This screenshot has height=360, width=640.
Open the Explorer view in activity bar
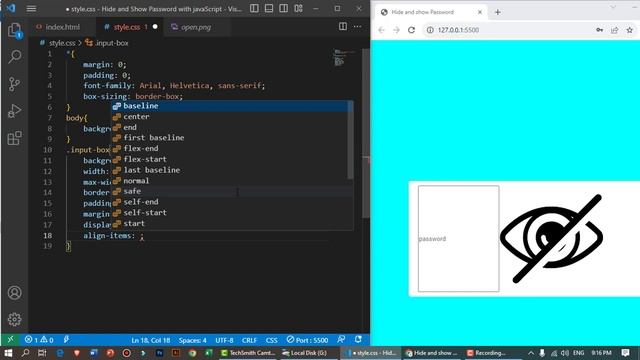(x=15, y=30)
